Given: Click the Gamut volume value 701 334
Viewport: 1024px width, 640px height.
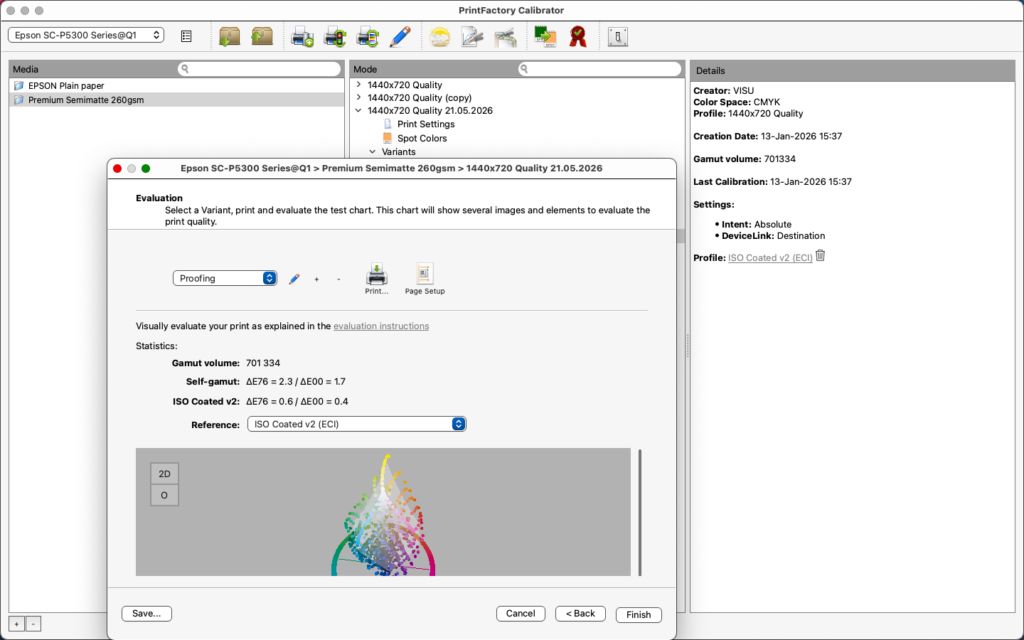Looking at the screenshot, I should tap(263, 363).
